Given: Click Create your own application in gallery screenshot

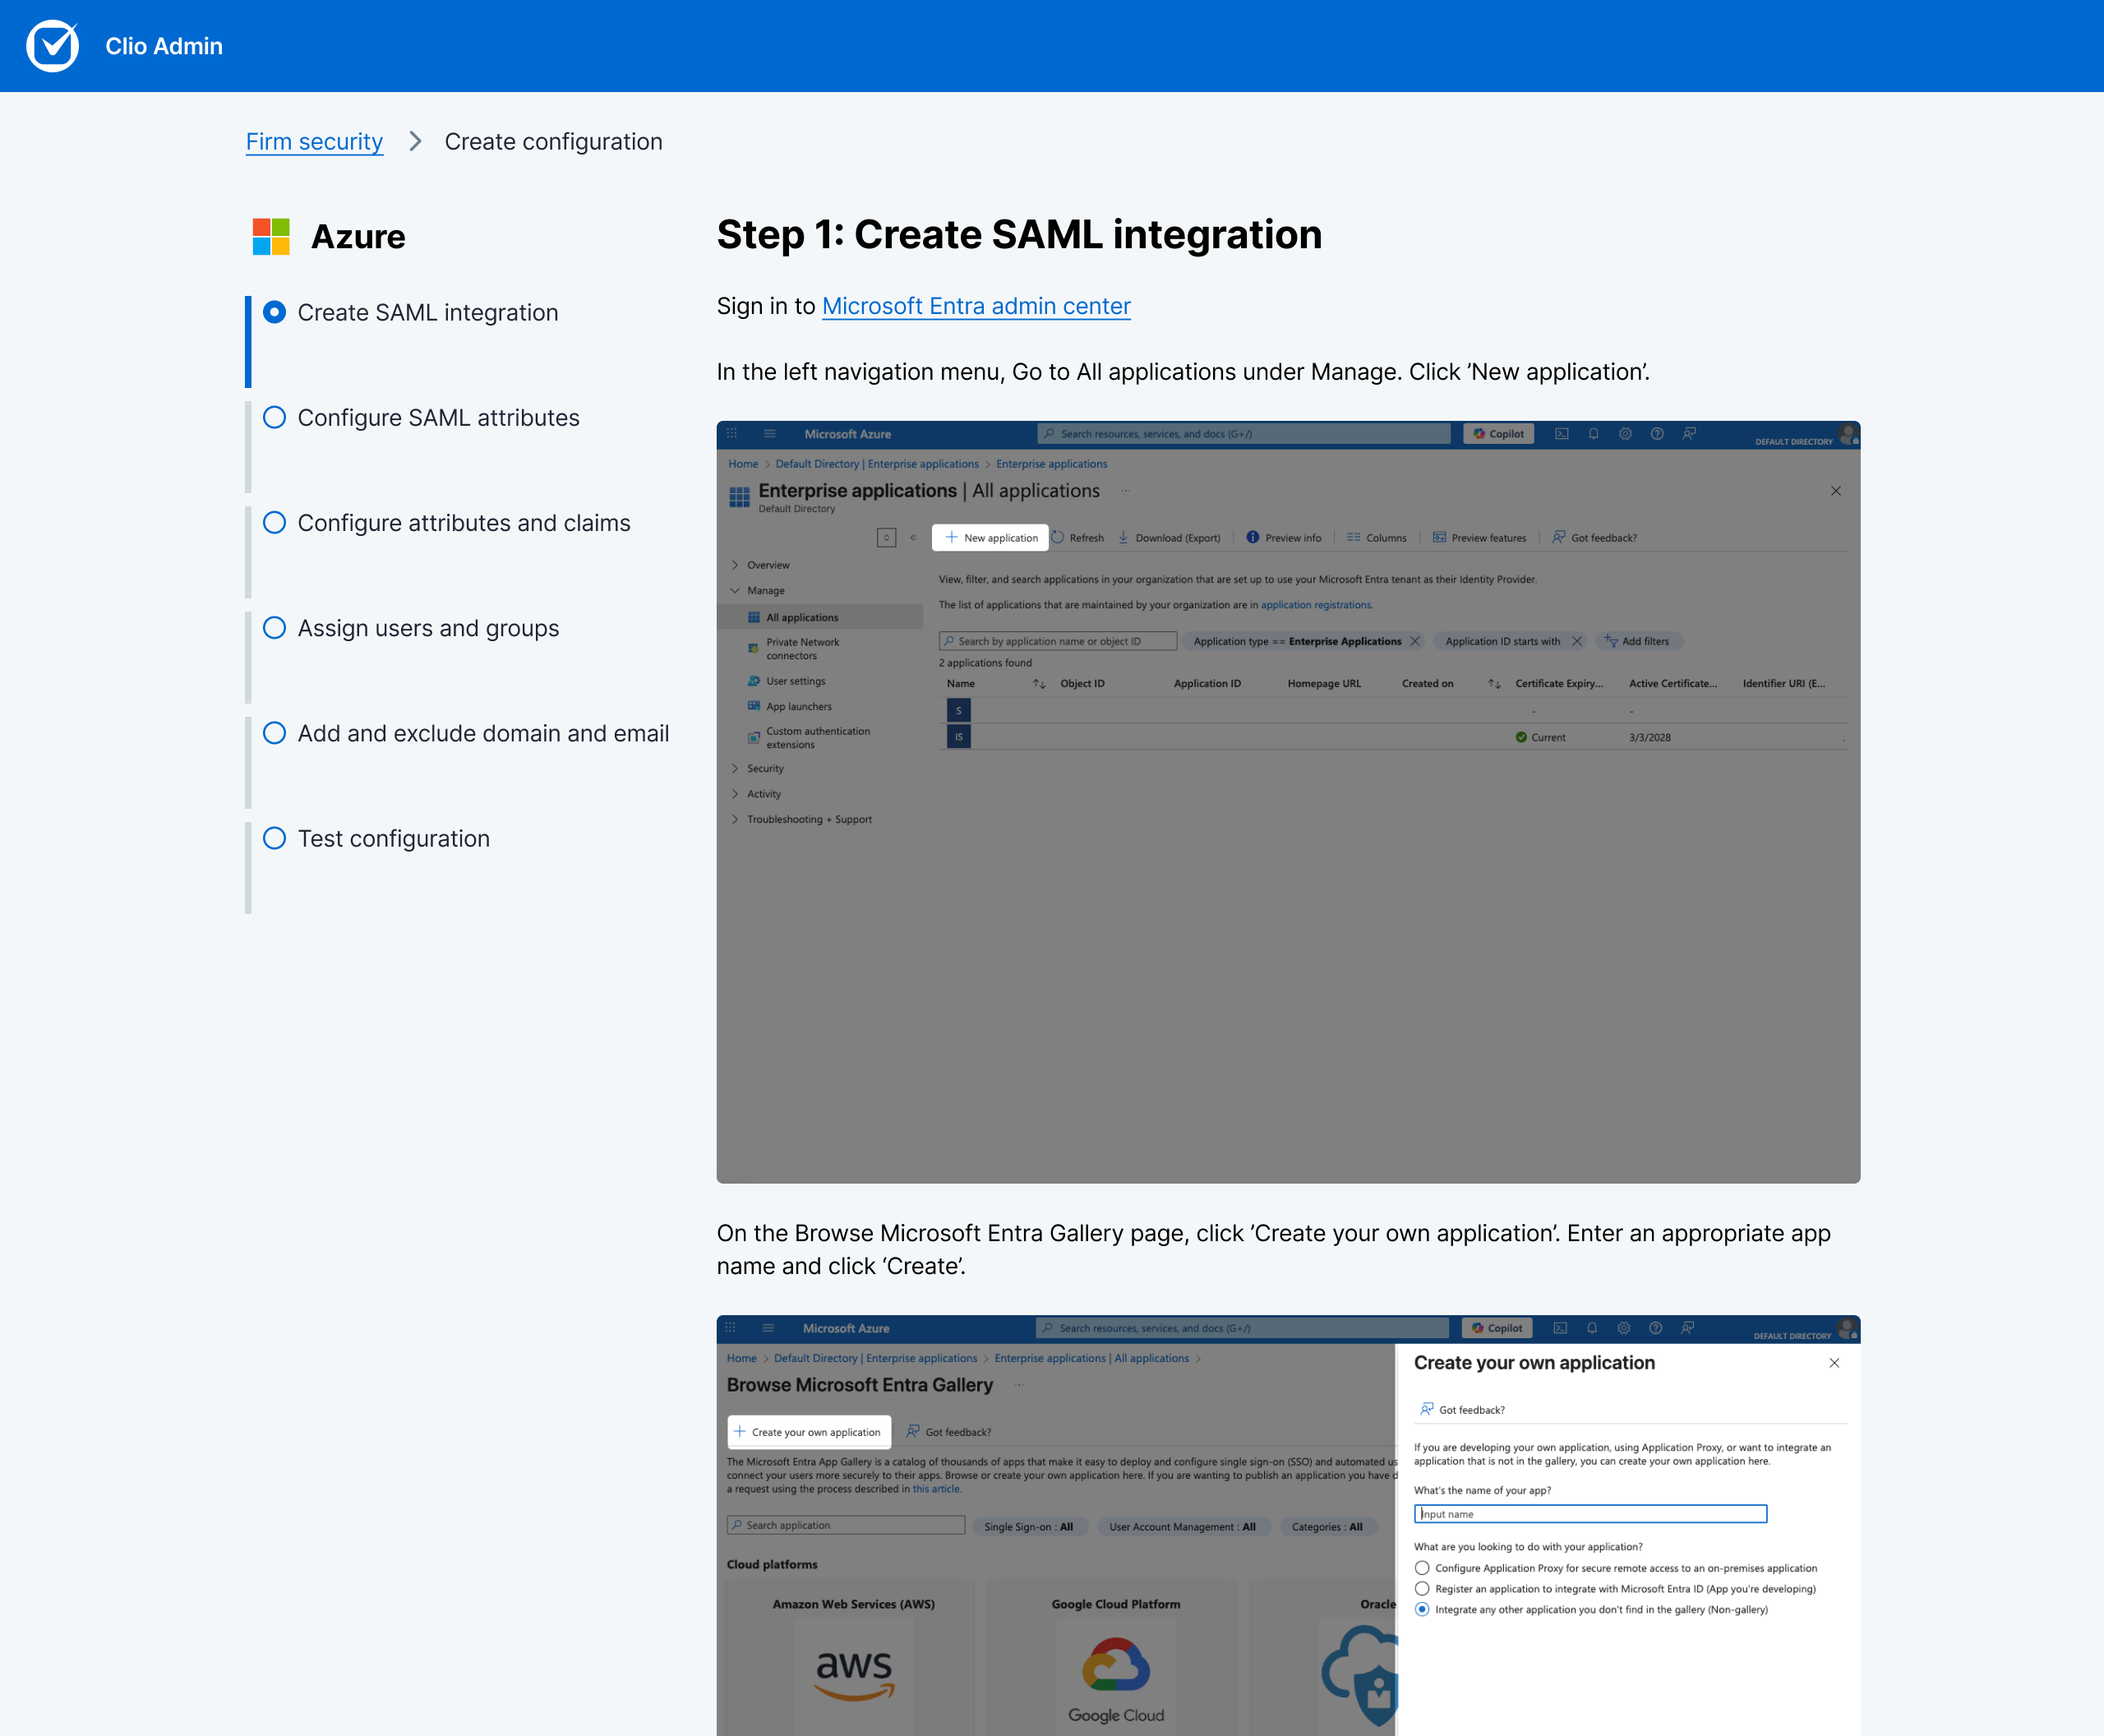Looking at the screenshot, I should (809, 1432).
